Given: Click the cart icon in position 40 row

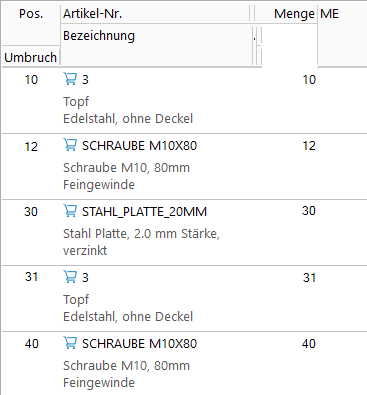Looking at the screenshot, I should (x=70, y=343).
